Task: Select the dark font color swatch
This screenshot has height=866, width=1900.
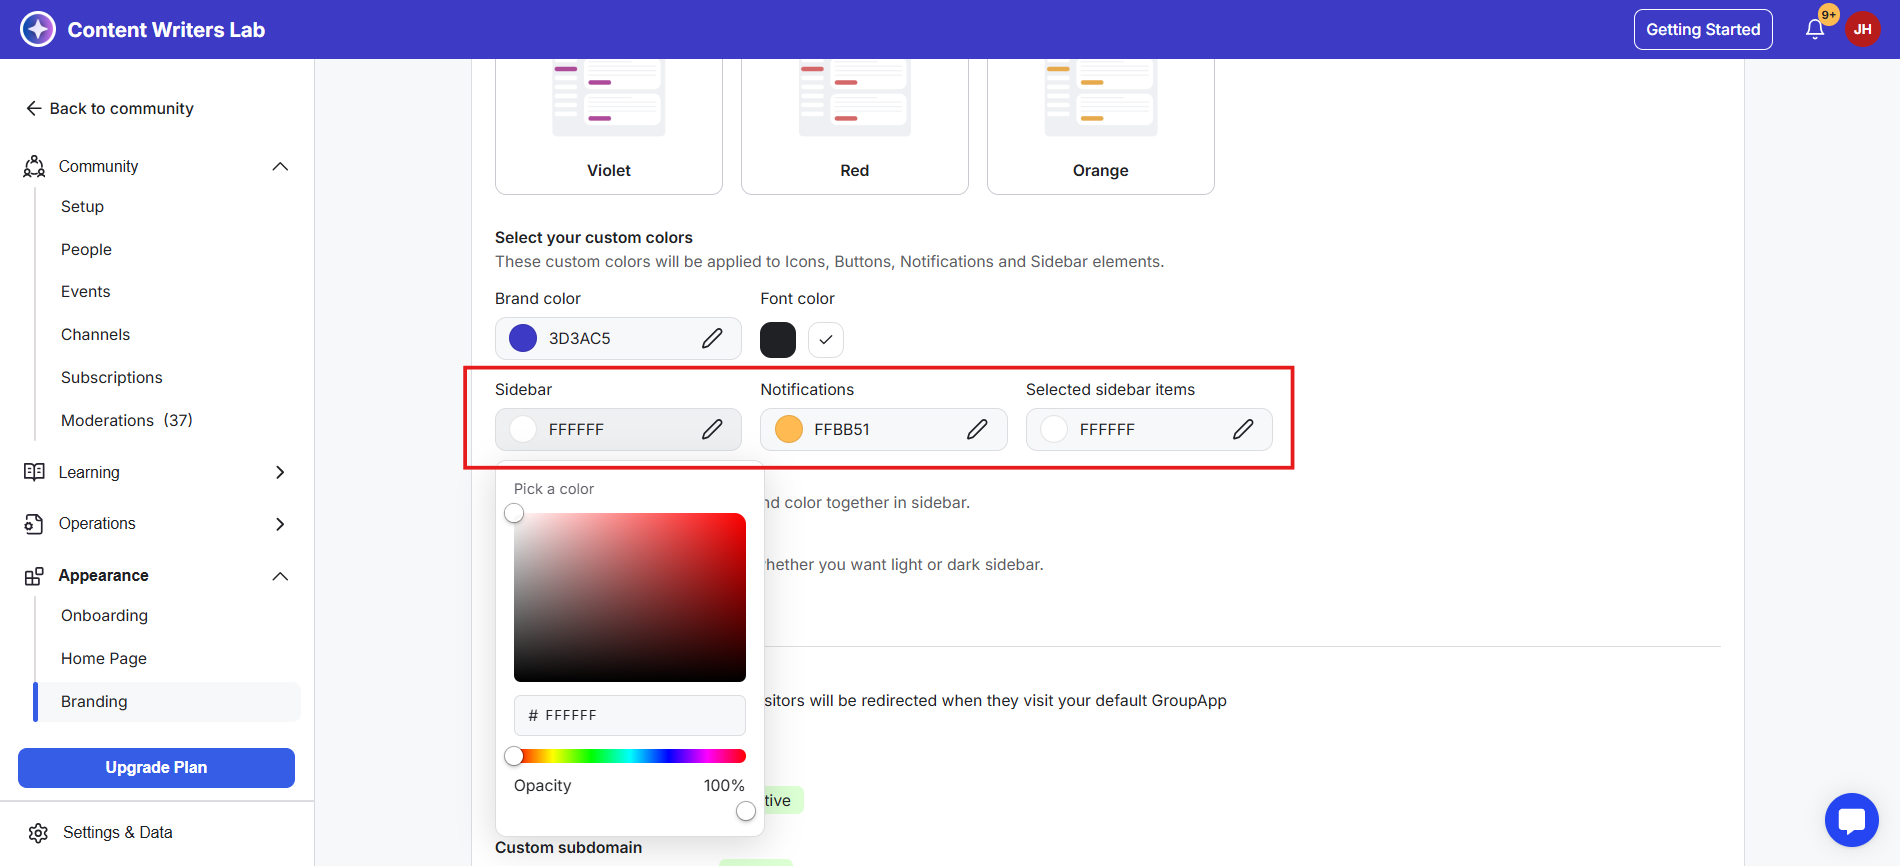Action: (778, 340)
